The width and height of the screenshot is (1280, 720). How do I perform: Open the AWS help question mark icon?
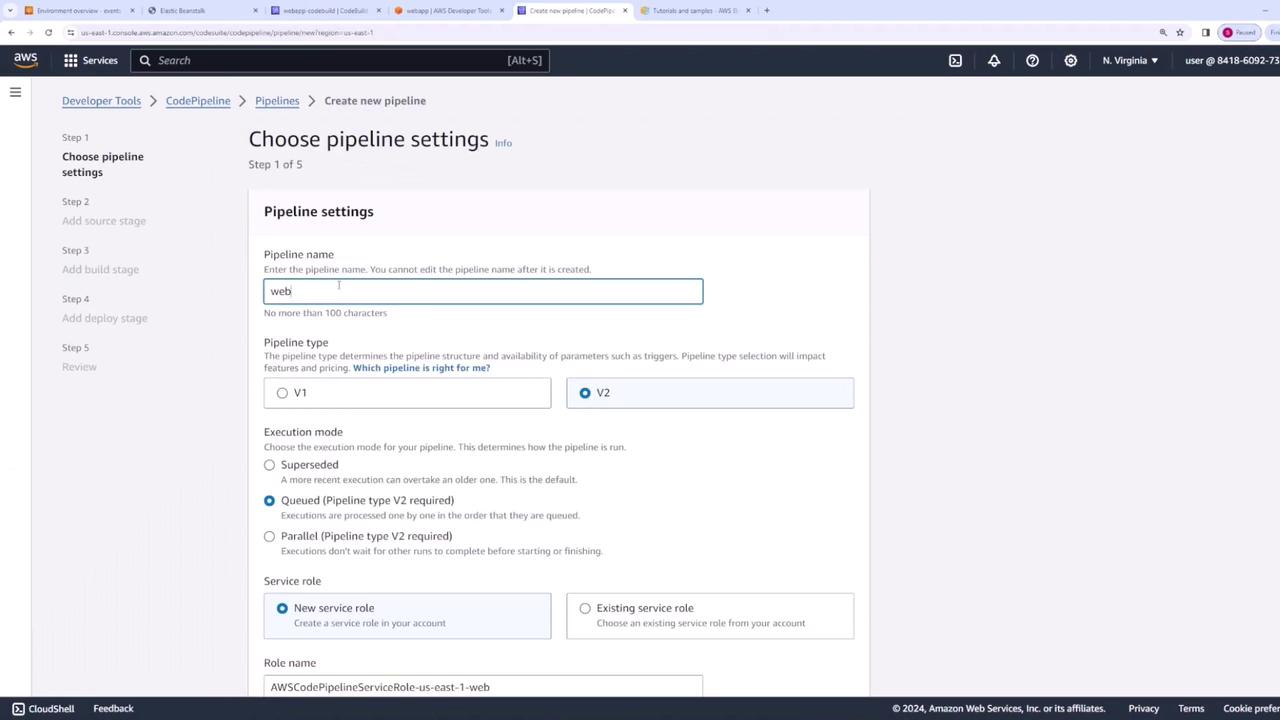1032,60
